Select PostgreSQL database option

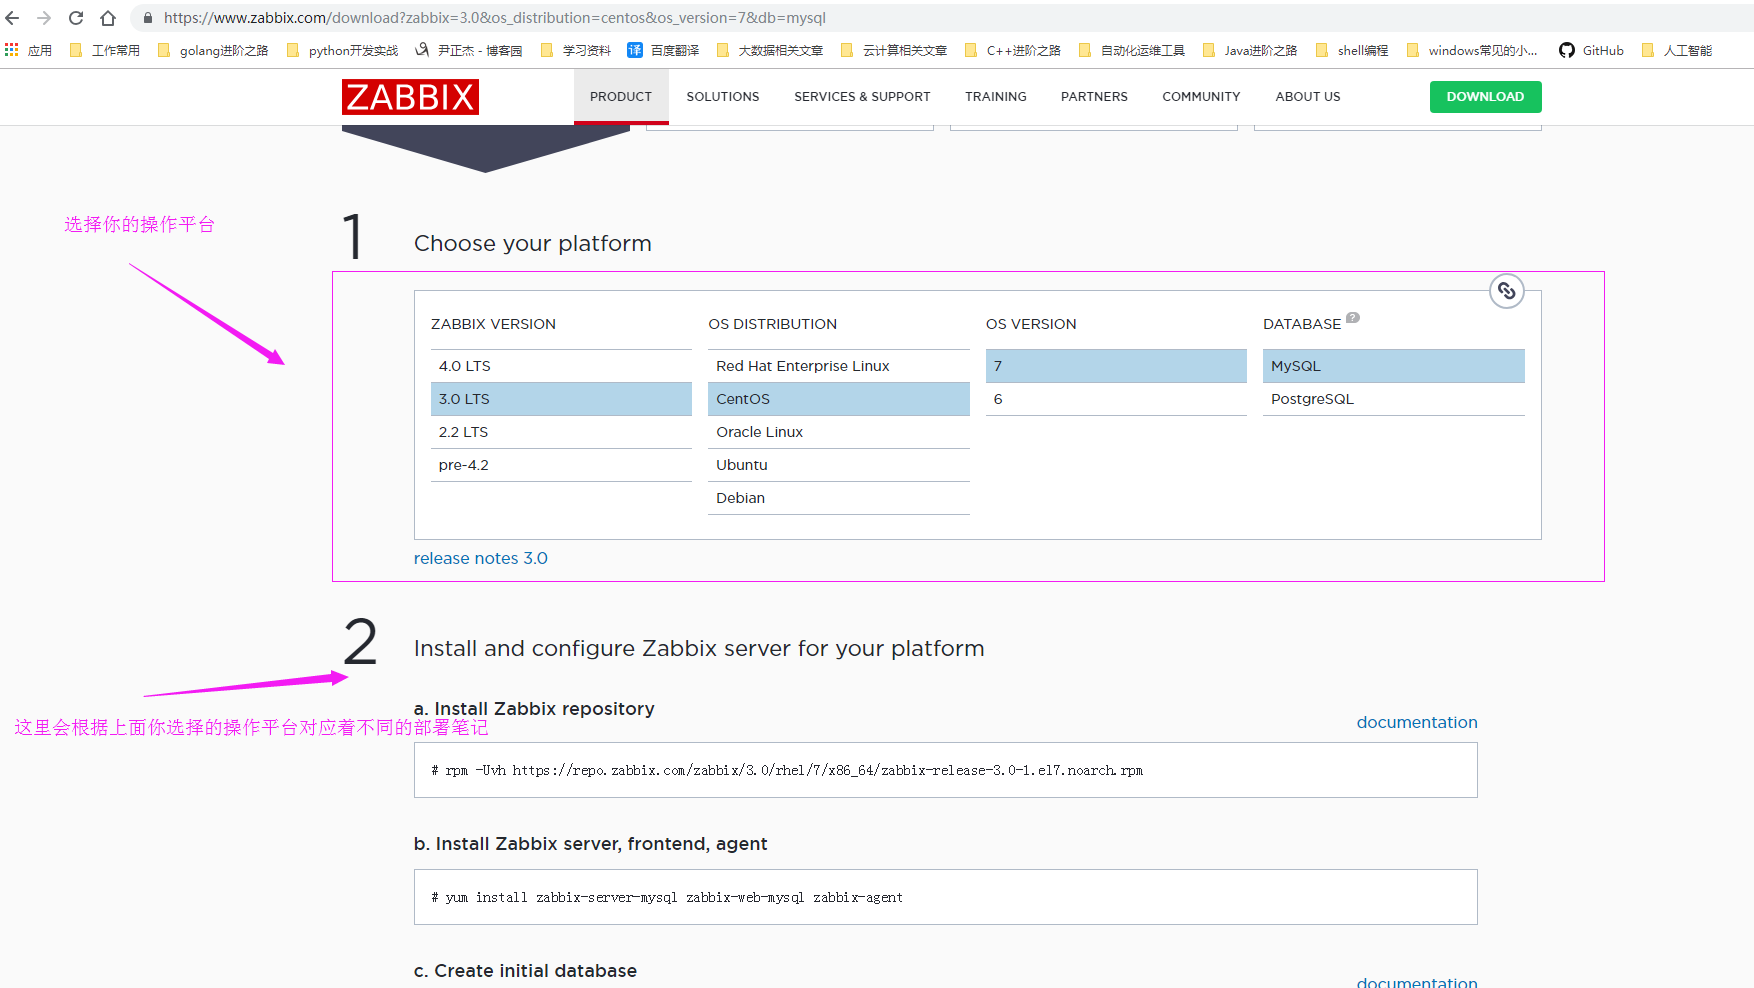point(1394,399)
